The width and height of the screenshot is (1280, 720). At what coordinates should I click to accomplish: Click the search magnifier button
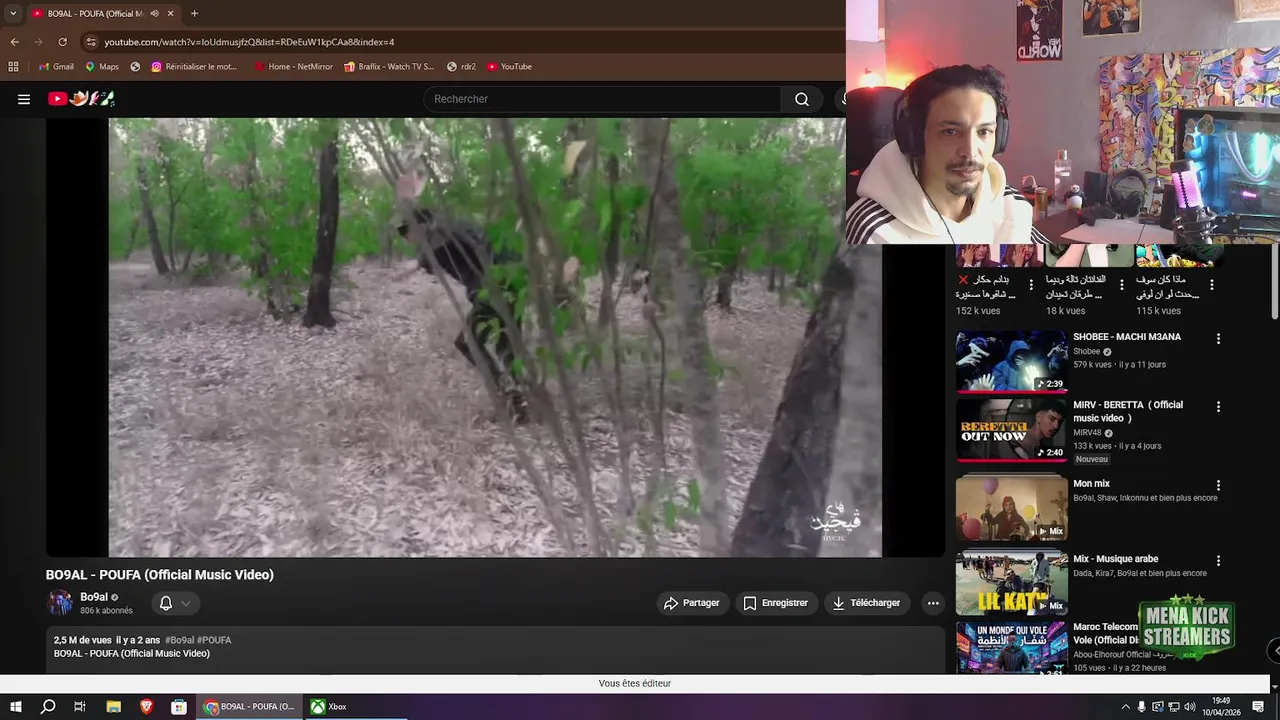(802, 99)
